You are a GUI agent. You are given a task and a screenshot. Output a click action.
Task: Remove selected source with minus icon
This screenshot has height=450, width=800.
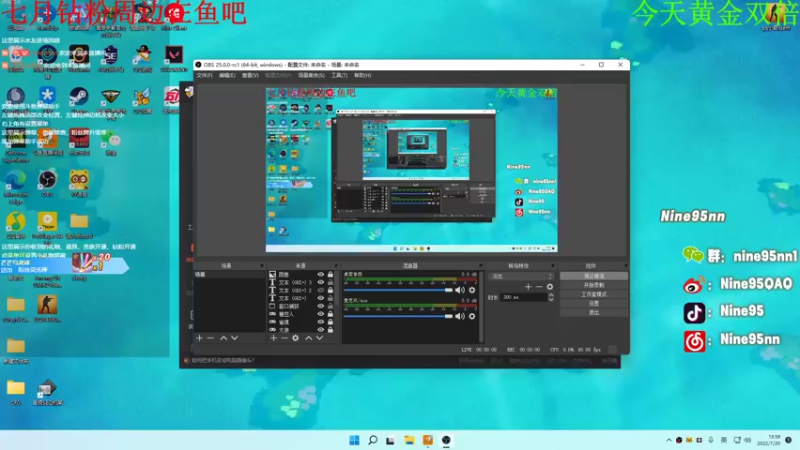(x=284, y=338)
